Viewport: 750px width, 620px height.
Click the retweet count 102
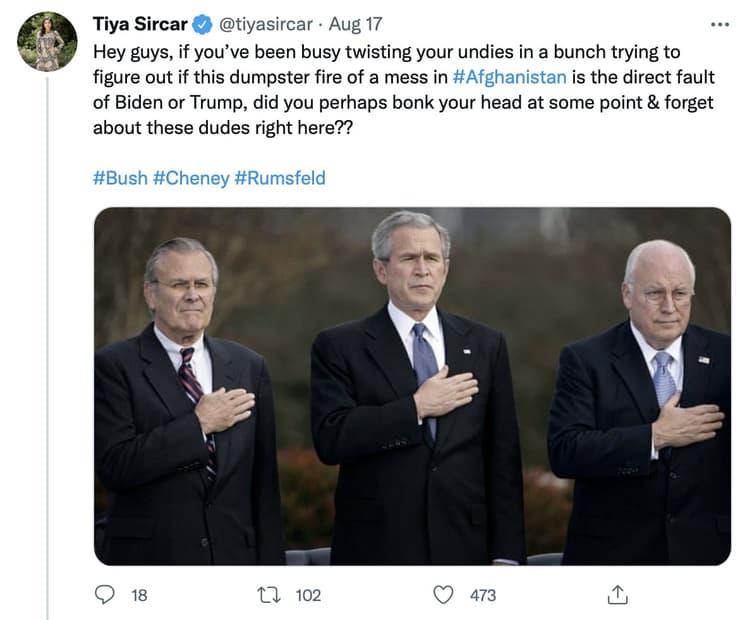tap(308, 595)
